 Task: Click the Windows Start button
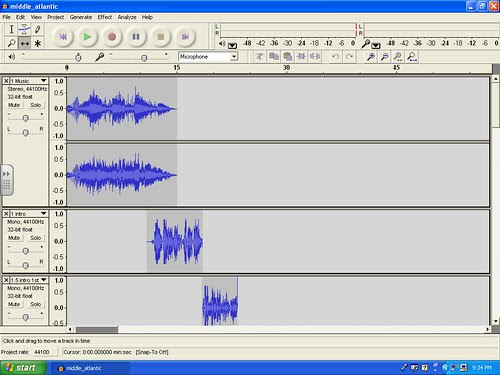pos(23,368)
